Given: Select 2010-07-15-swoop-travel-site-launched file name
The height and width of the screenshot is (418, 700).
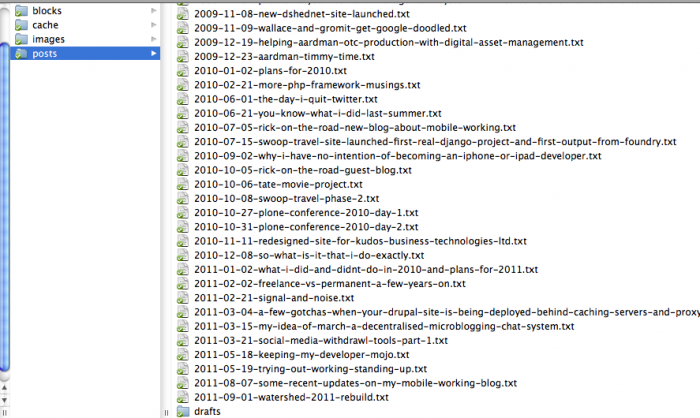Looking at the screenshot, I should pyautogui.click(x=435, y=142).
